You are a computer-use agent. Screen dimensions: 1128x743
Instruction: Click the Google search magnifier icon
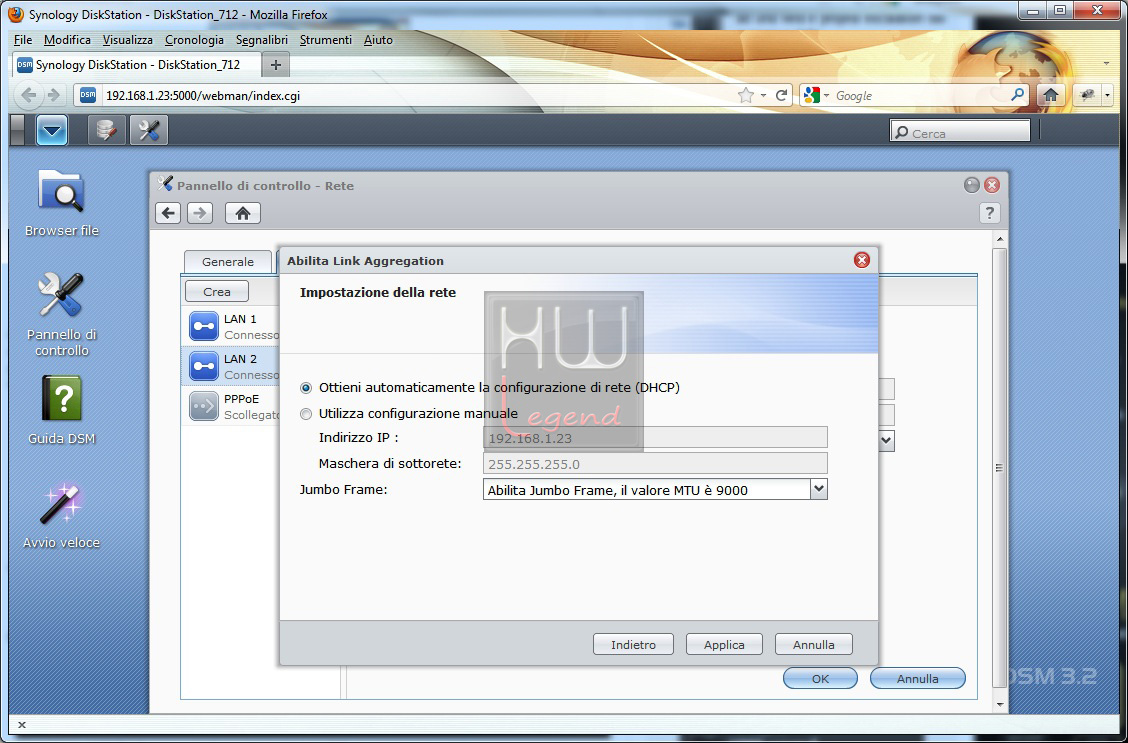[1018, 94]
